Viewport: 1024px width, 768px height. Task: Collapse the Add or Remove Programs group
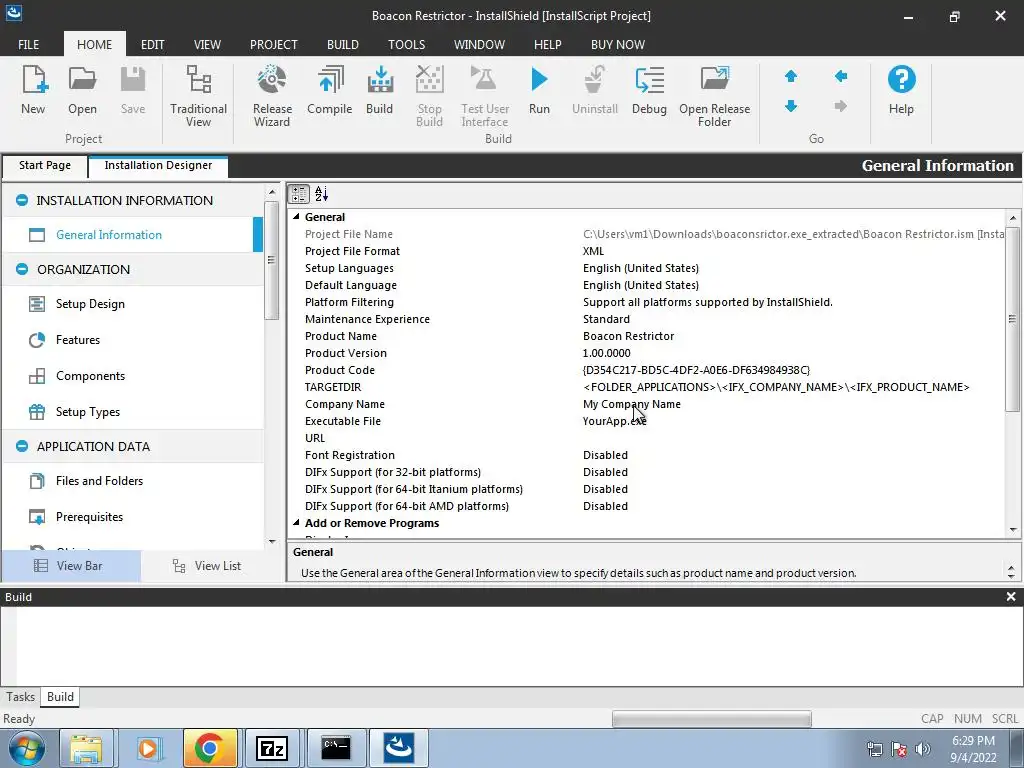296,522
